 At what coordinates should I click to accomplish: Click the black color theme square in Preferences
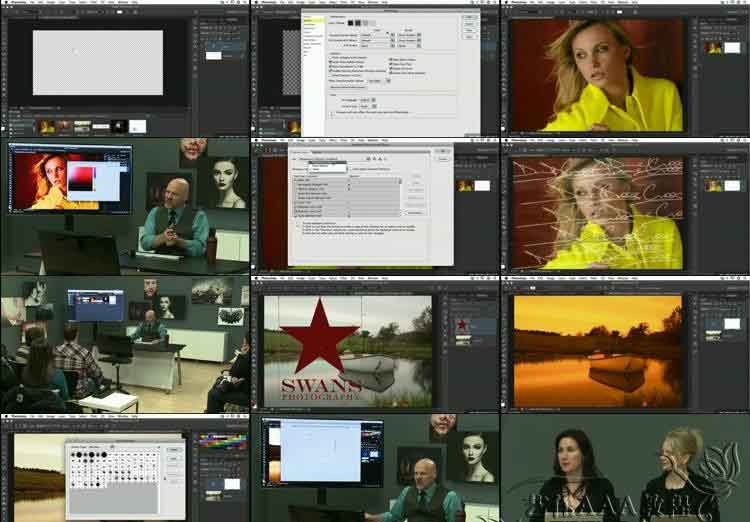(x=351, y=22)
